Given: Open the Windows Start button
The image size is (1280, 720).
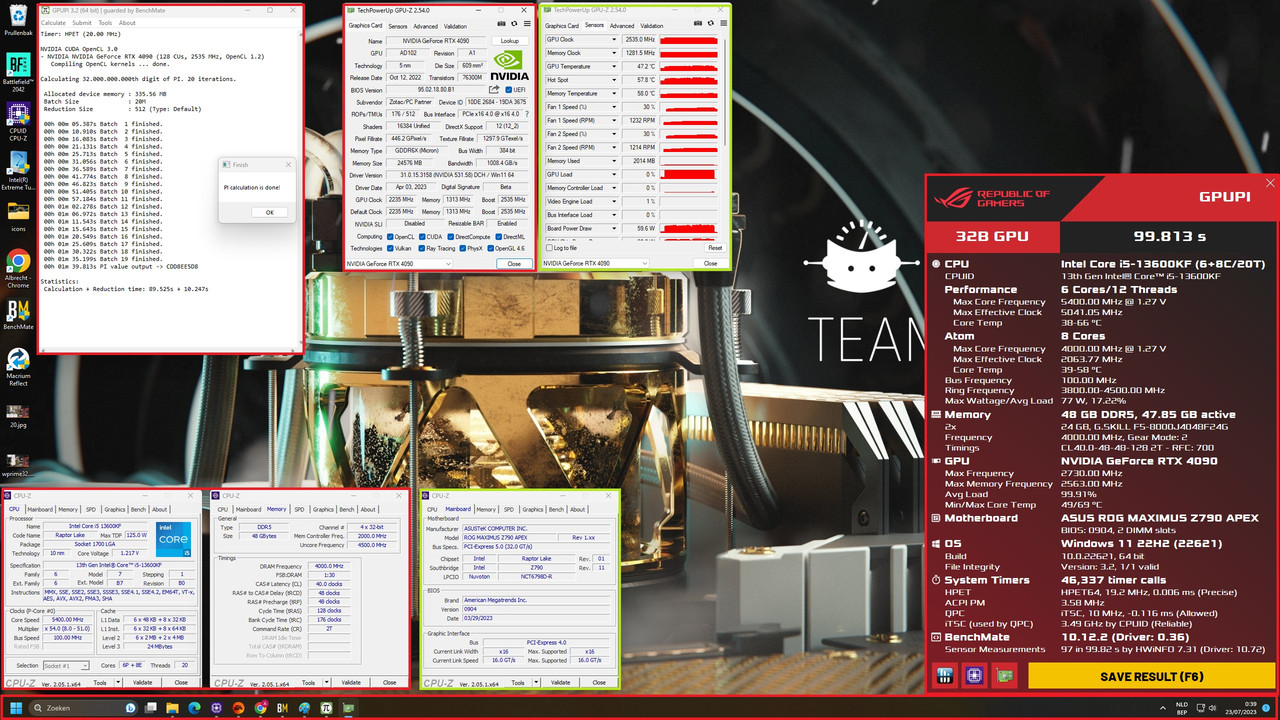Looking at the screenshot, I should pyautogui.click(x=16, y=708).
